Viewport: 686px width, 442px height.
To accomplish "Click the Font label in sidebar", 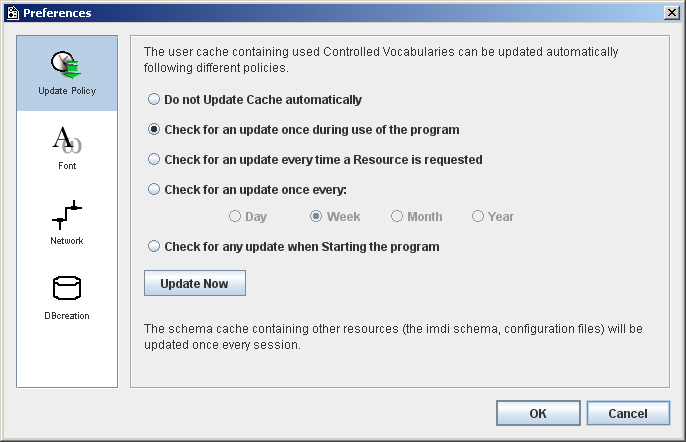I will 67,166.
